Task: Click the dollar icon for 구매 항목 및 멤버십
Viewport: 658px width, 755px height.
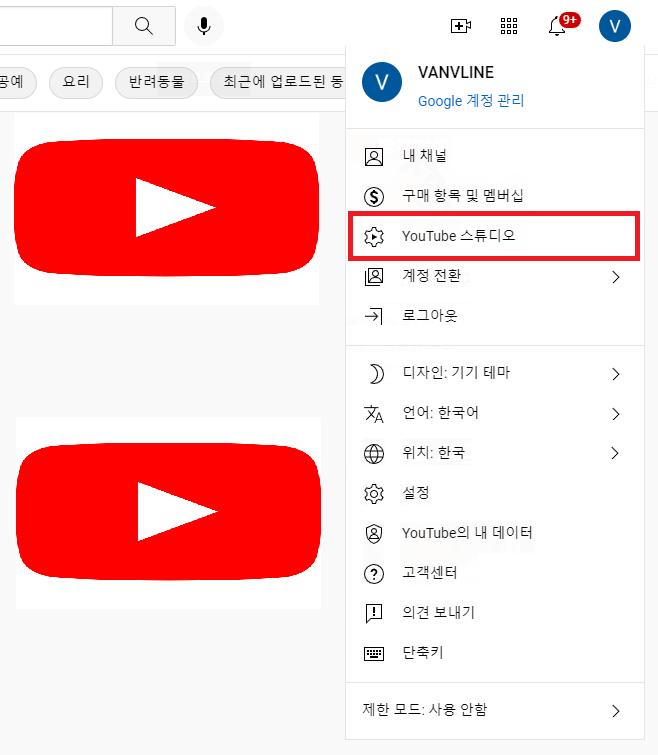Action: [374, 196]
